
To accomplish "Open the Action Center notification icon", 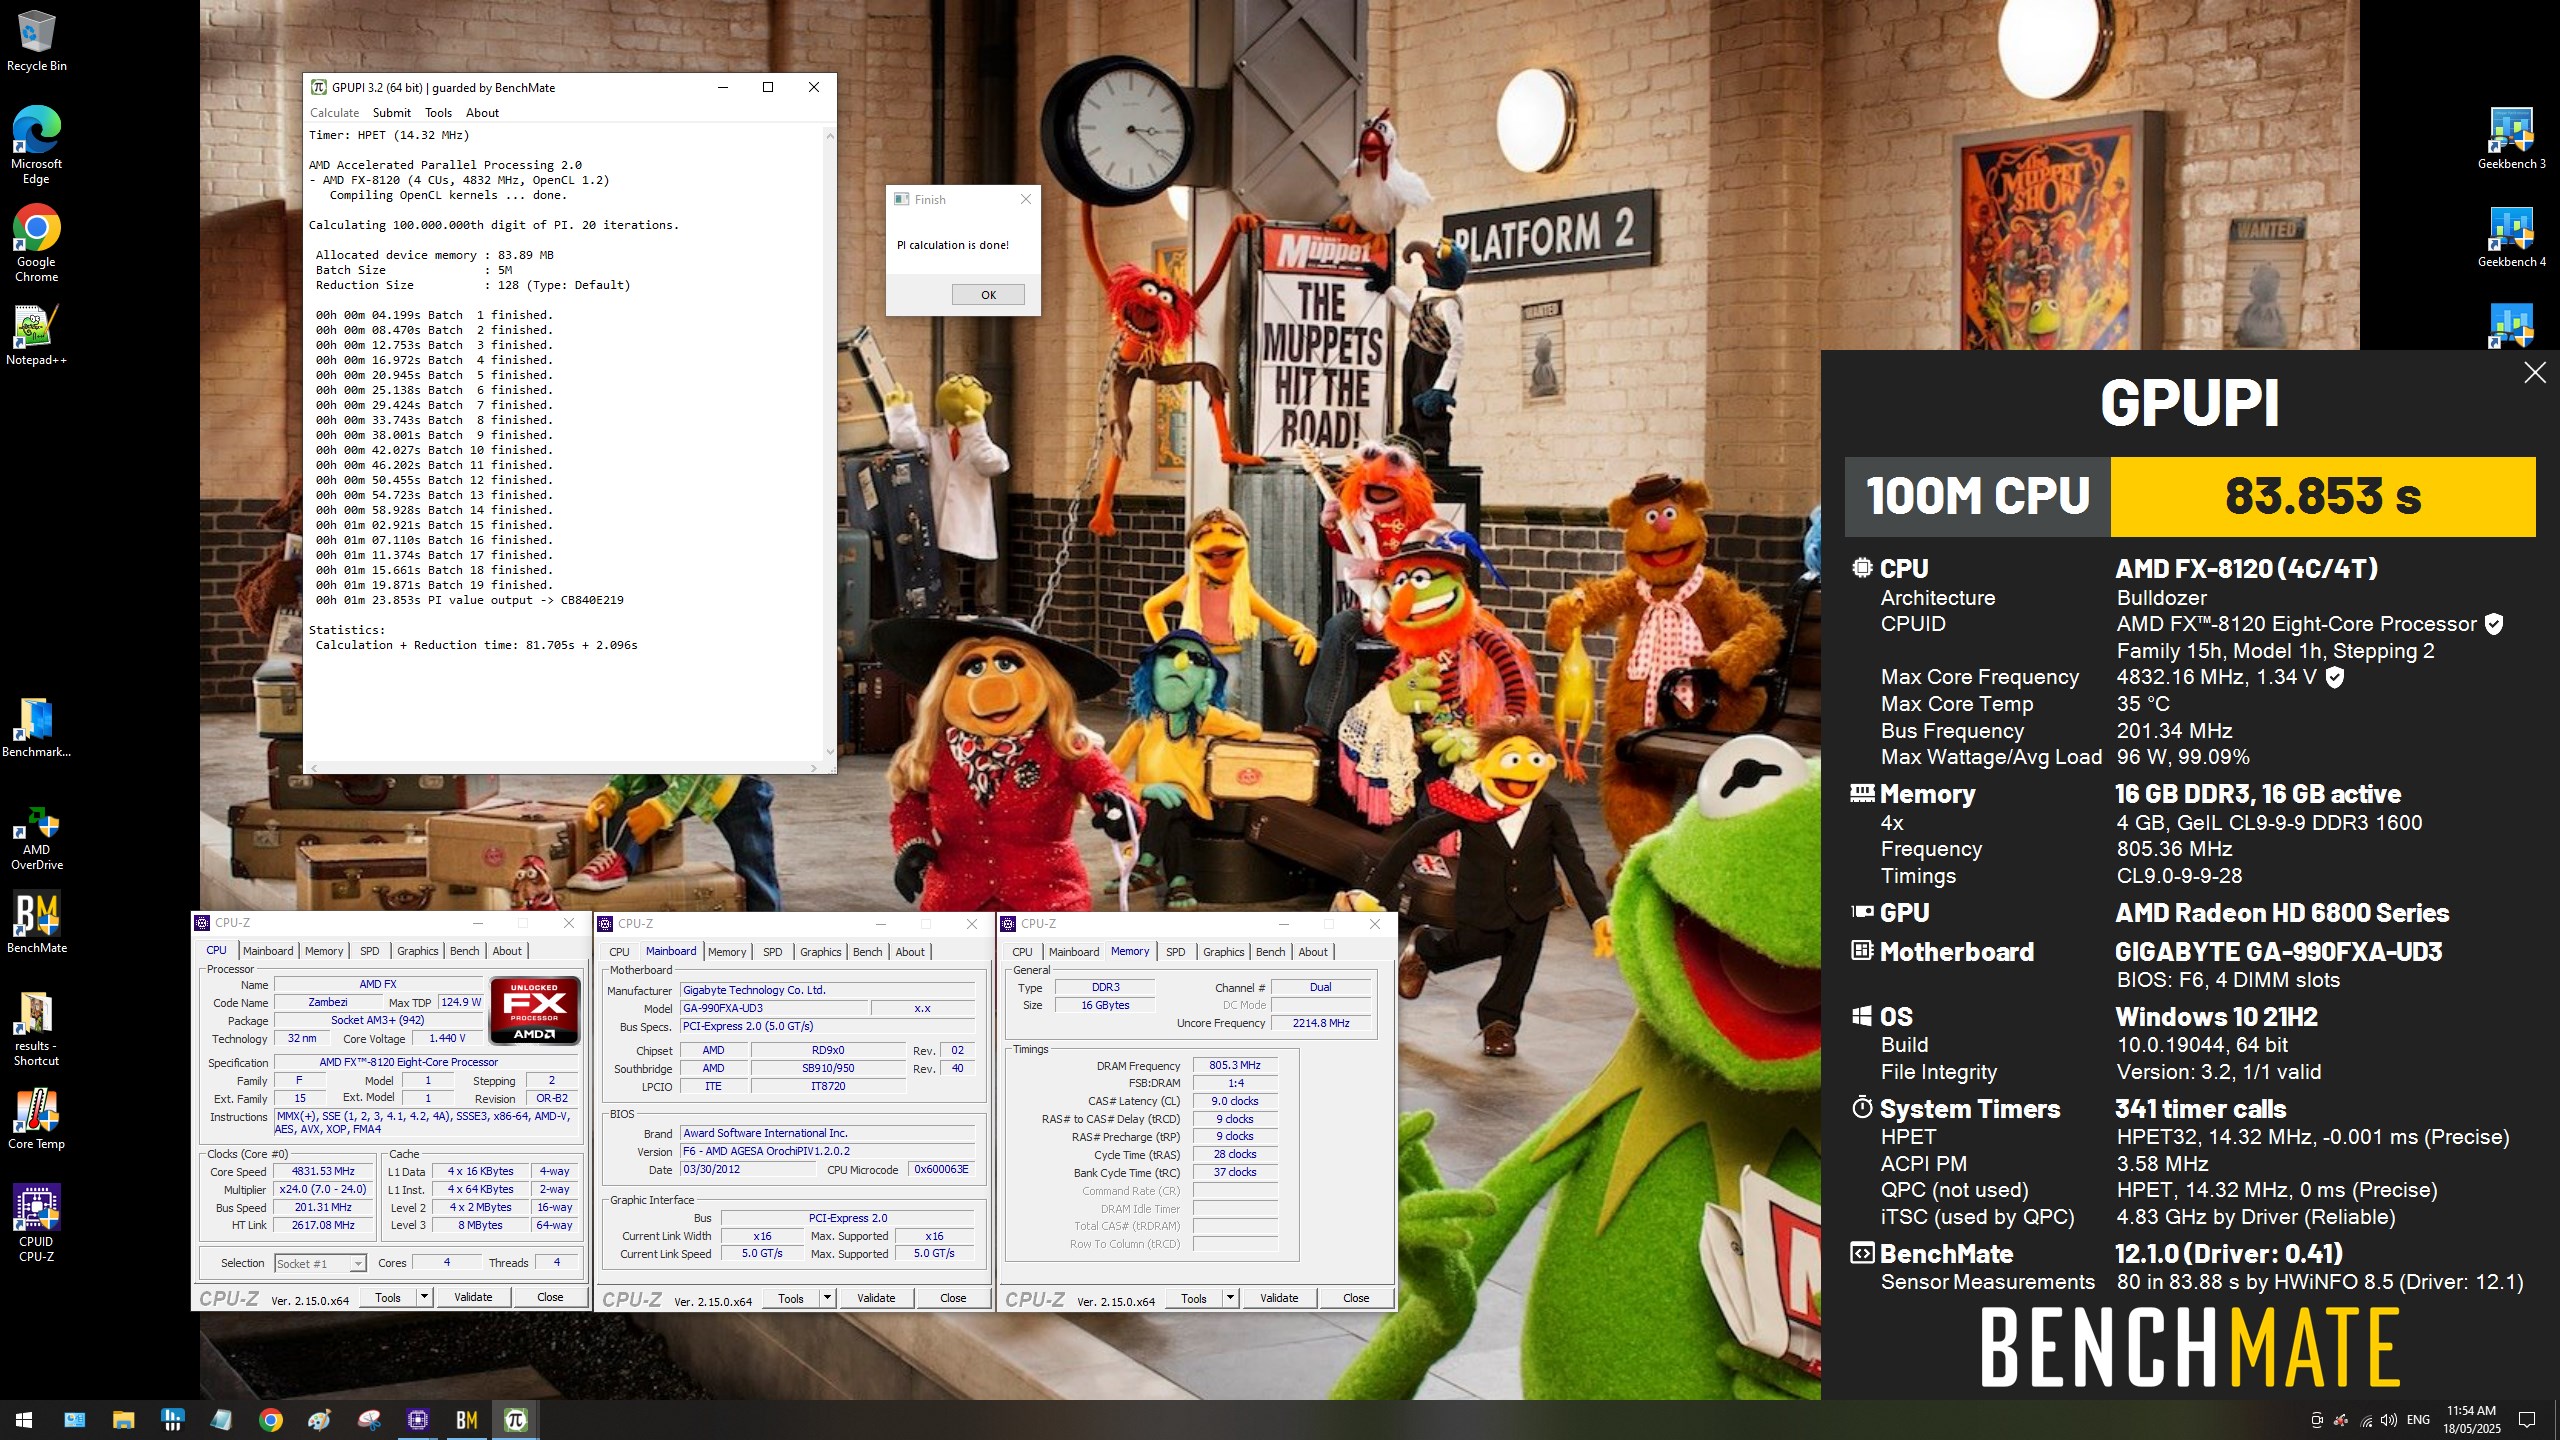I will (x=2527, y=1420).
